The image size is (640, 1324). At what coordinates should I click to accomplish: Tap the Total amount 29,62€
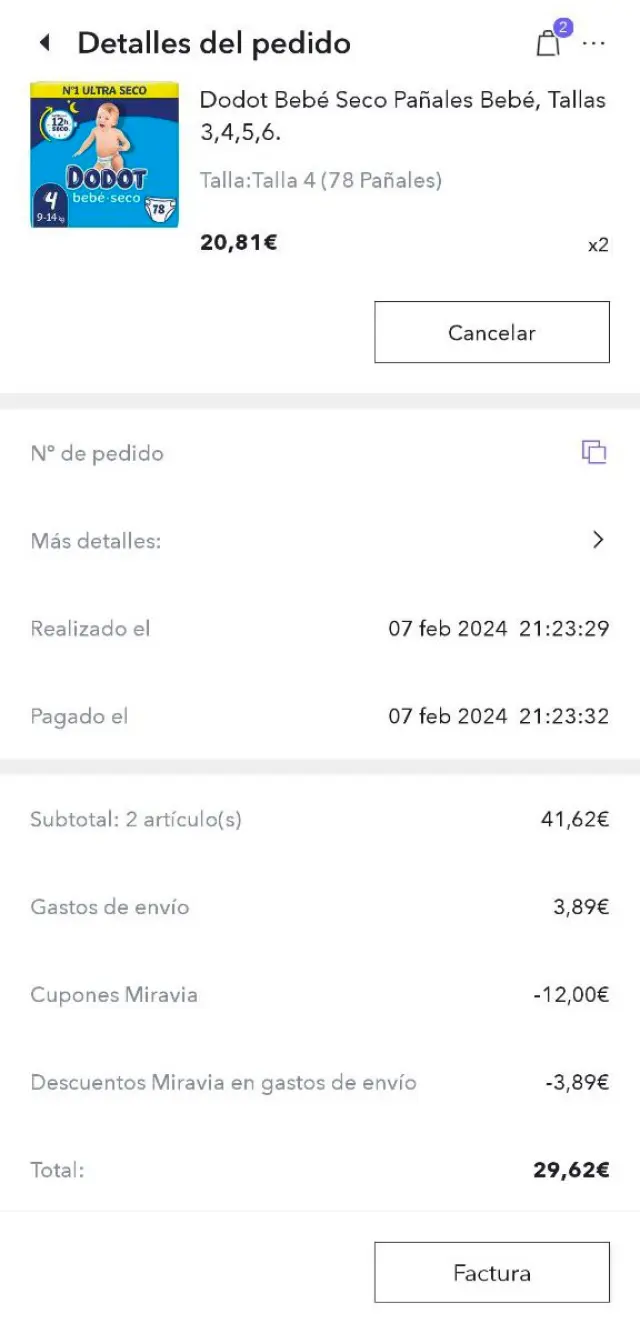(x=570, y=1170)
